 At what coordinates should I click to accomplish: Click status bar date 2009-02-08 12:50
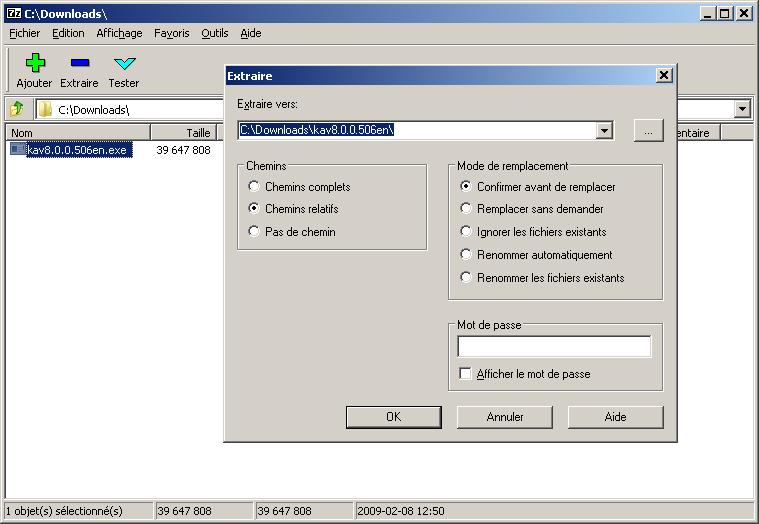[401, 511]
